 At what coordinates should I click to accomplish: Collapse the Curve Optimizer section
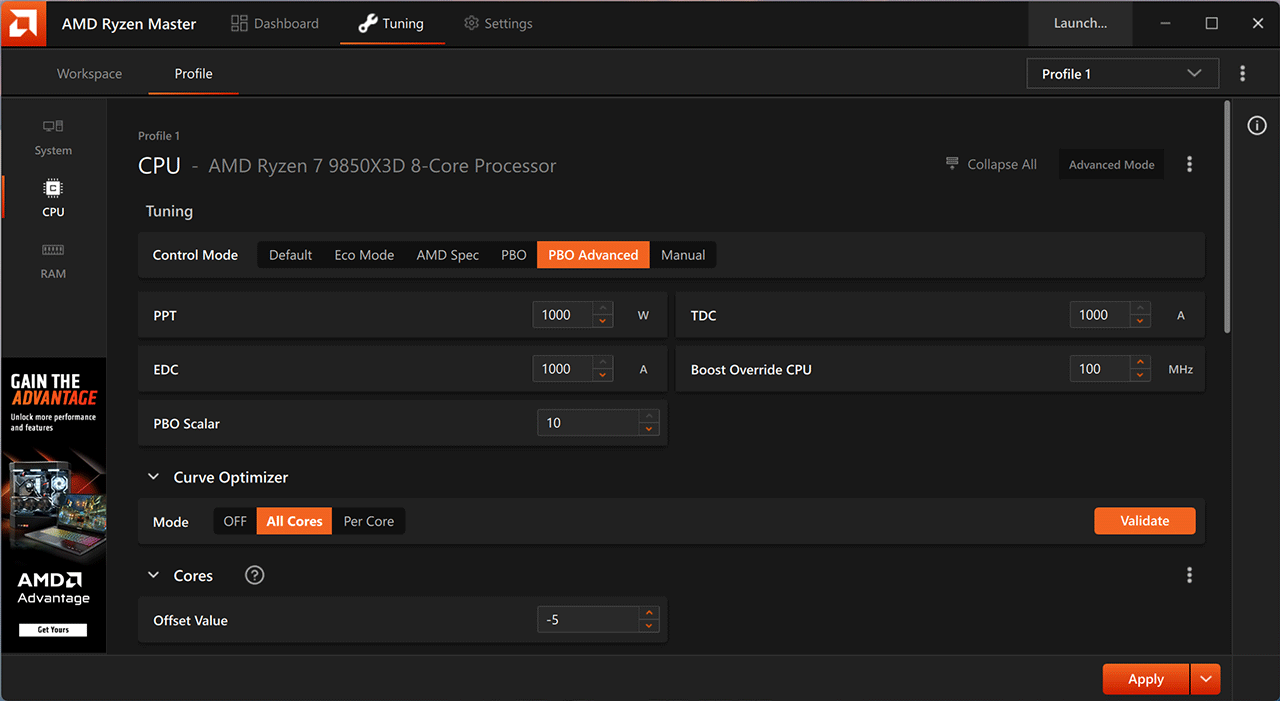[154, 477]
